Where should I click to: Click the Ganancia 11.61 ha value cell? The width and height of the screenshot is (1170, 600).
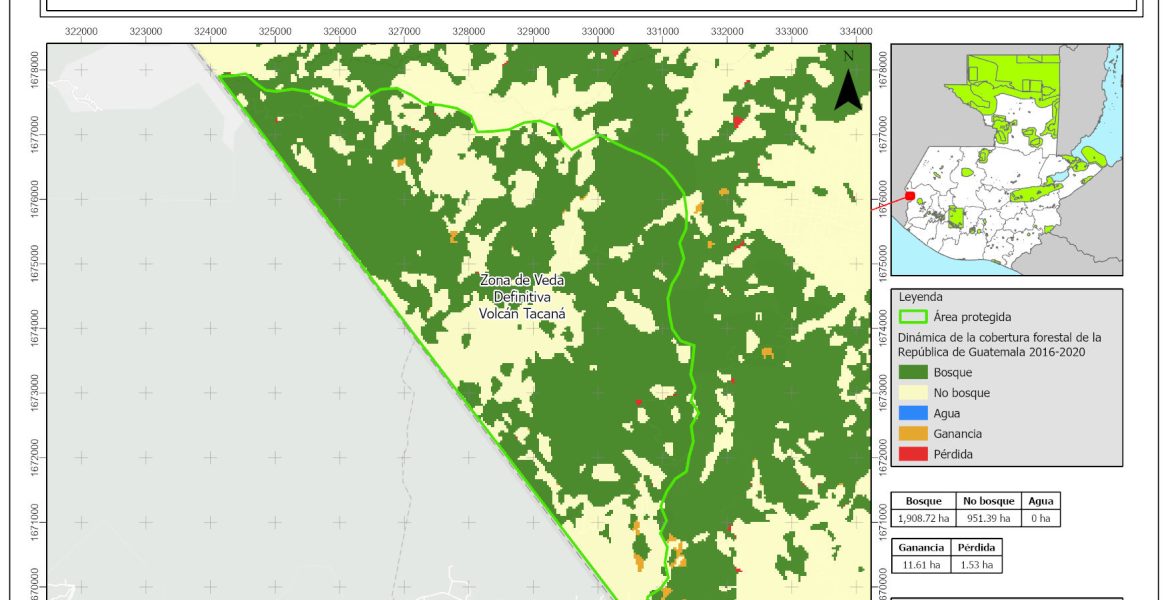click(920, 565)
